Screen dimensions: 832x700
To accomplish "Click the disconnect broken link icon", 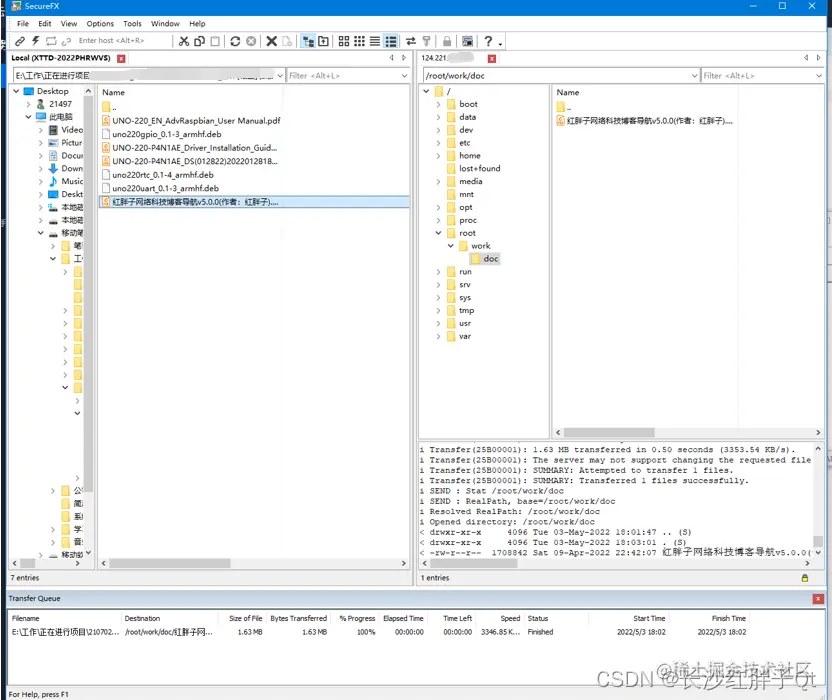I will click(x=66, y=41).
